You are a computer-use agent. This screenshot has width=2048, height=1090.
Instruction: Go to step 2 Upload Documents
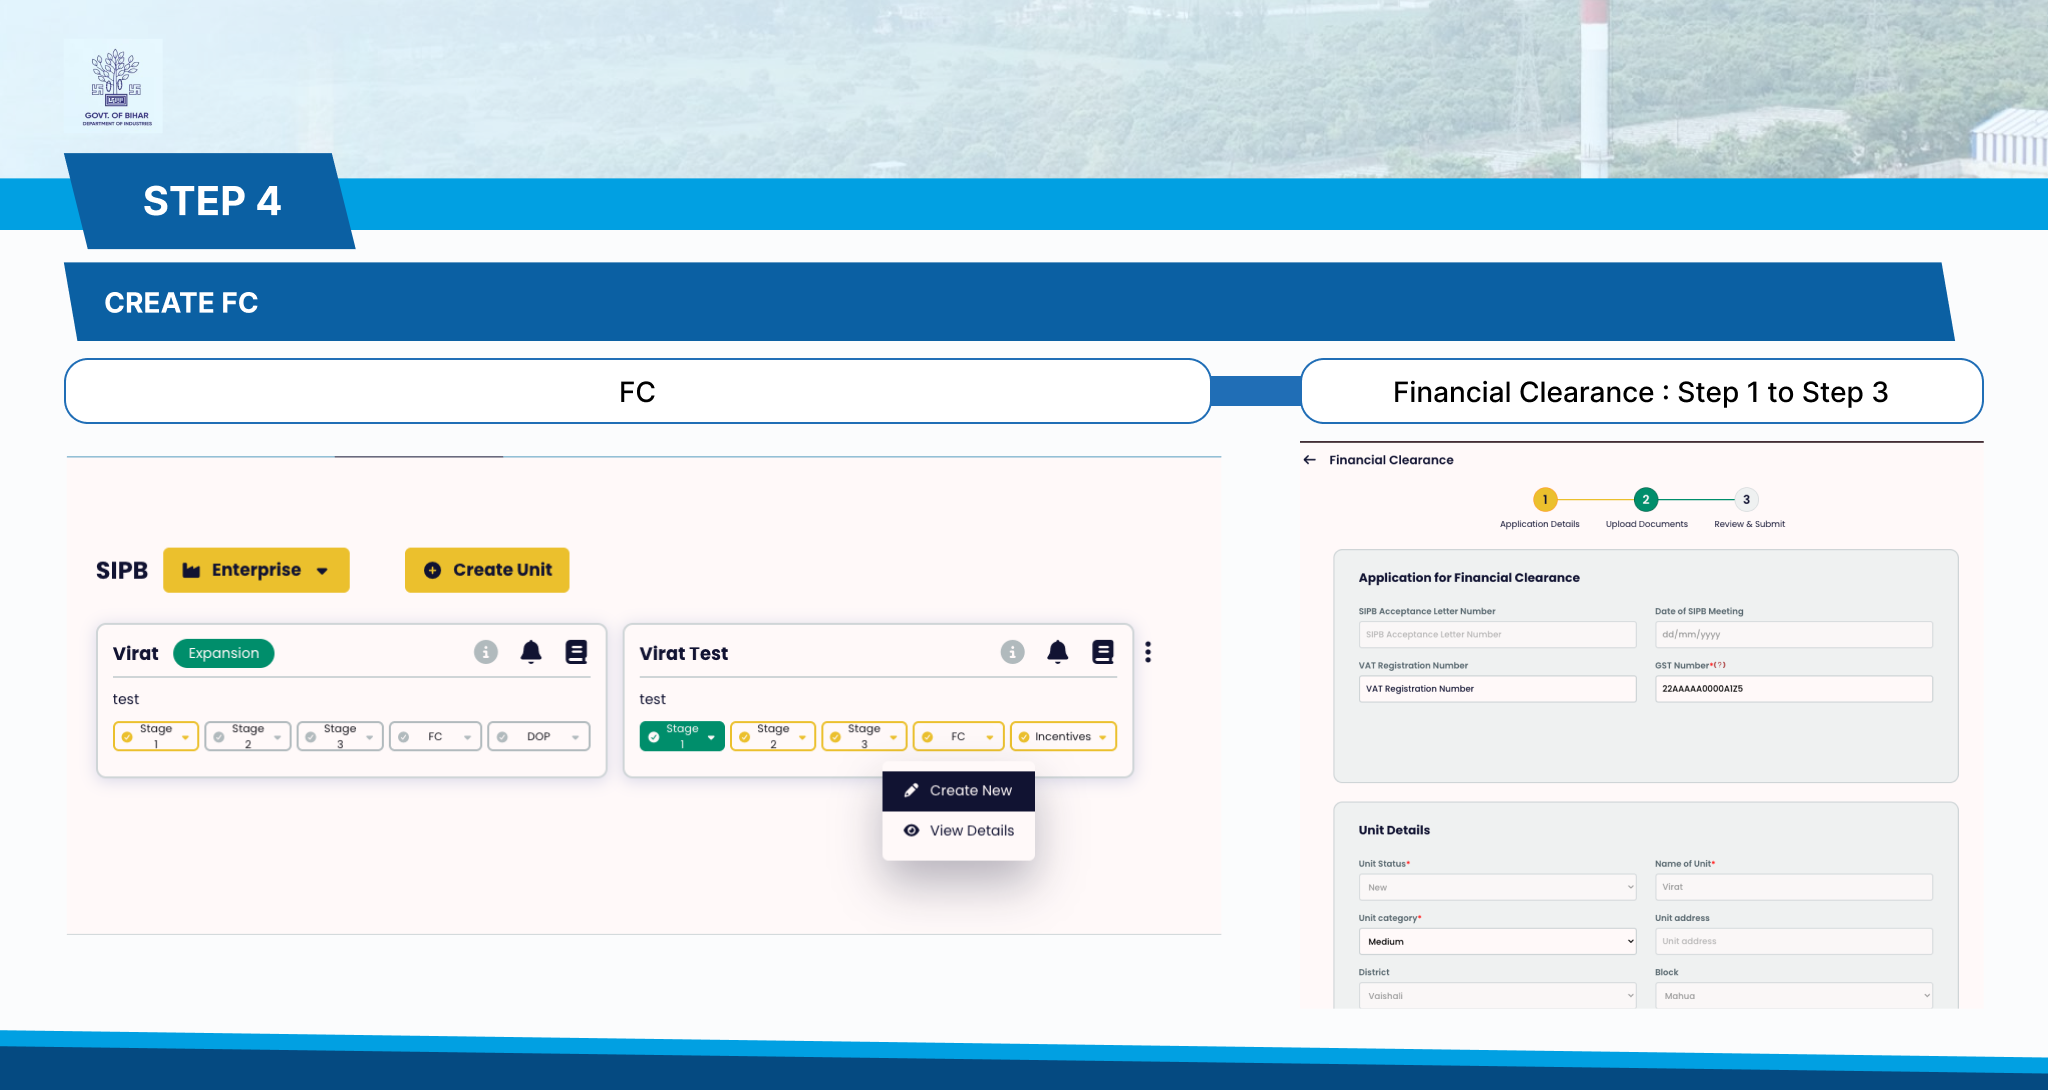coord(1645,499)
